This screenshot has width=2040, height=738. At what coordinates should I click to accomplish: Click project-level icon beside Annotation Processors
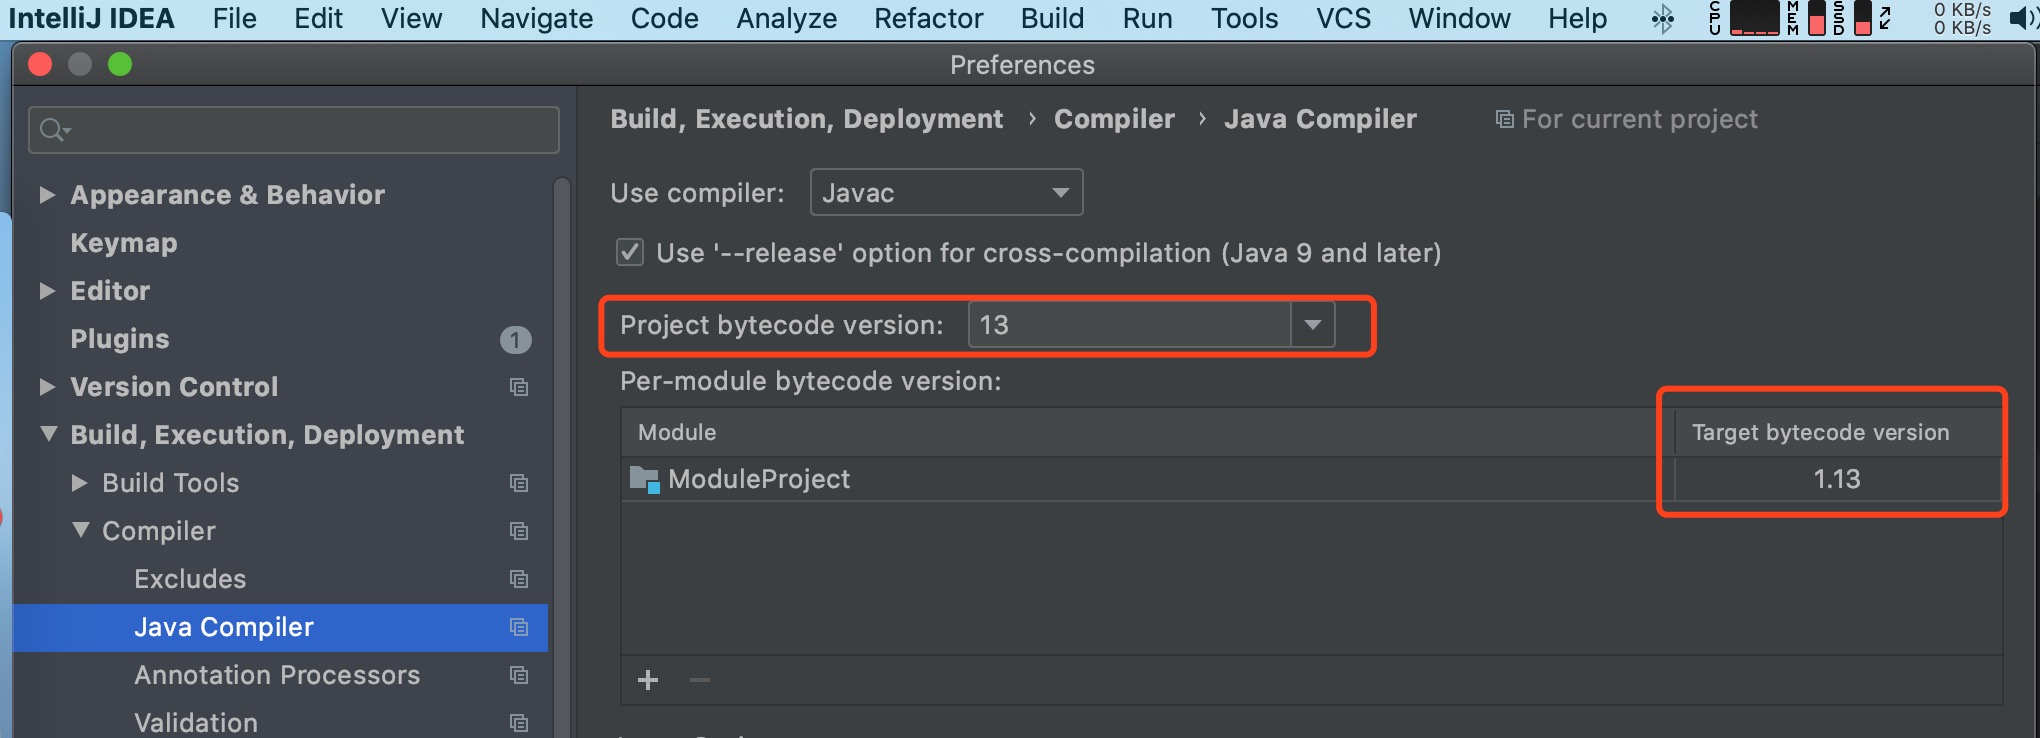518,675
